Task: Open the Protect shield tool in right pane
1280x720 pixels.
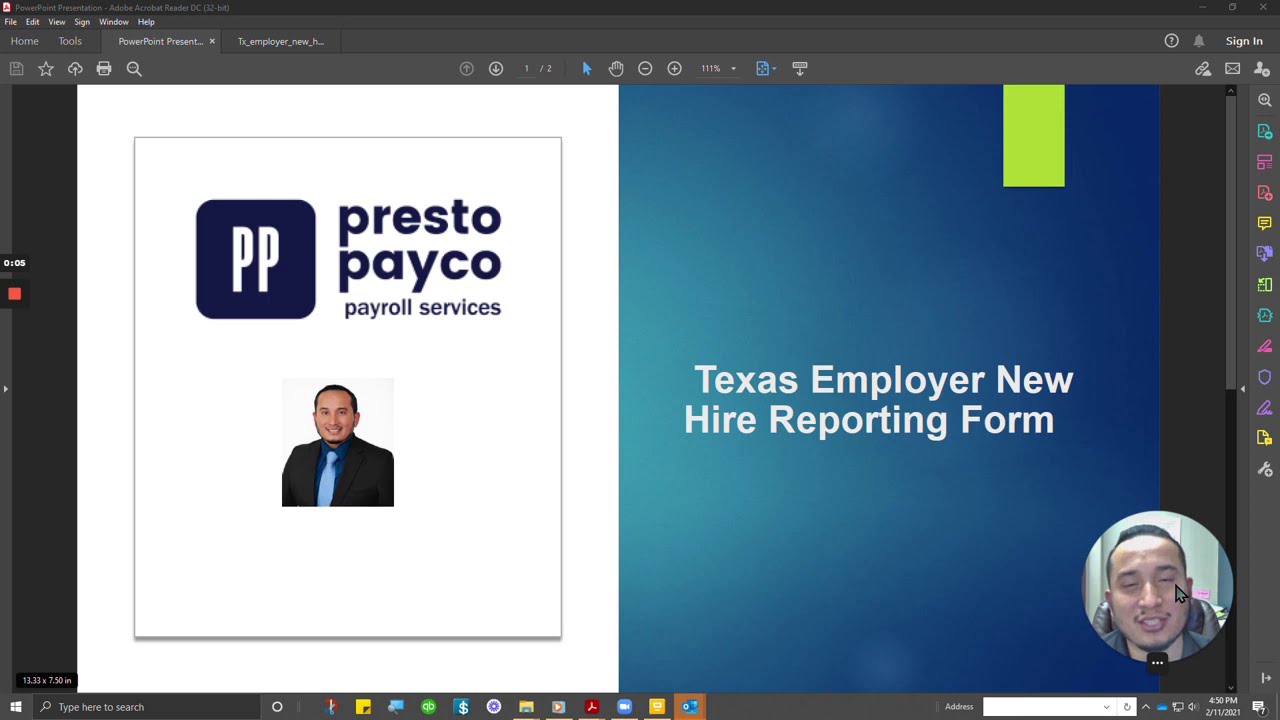Action: [x=1265, y=377]
